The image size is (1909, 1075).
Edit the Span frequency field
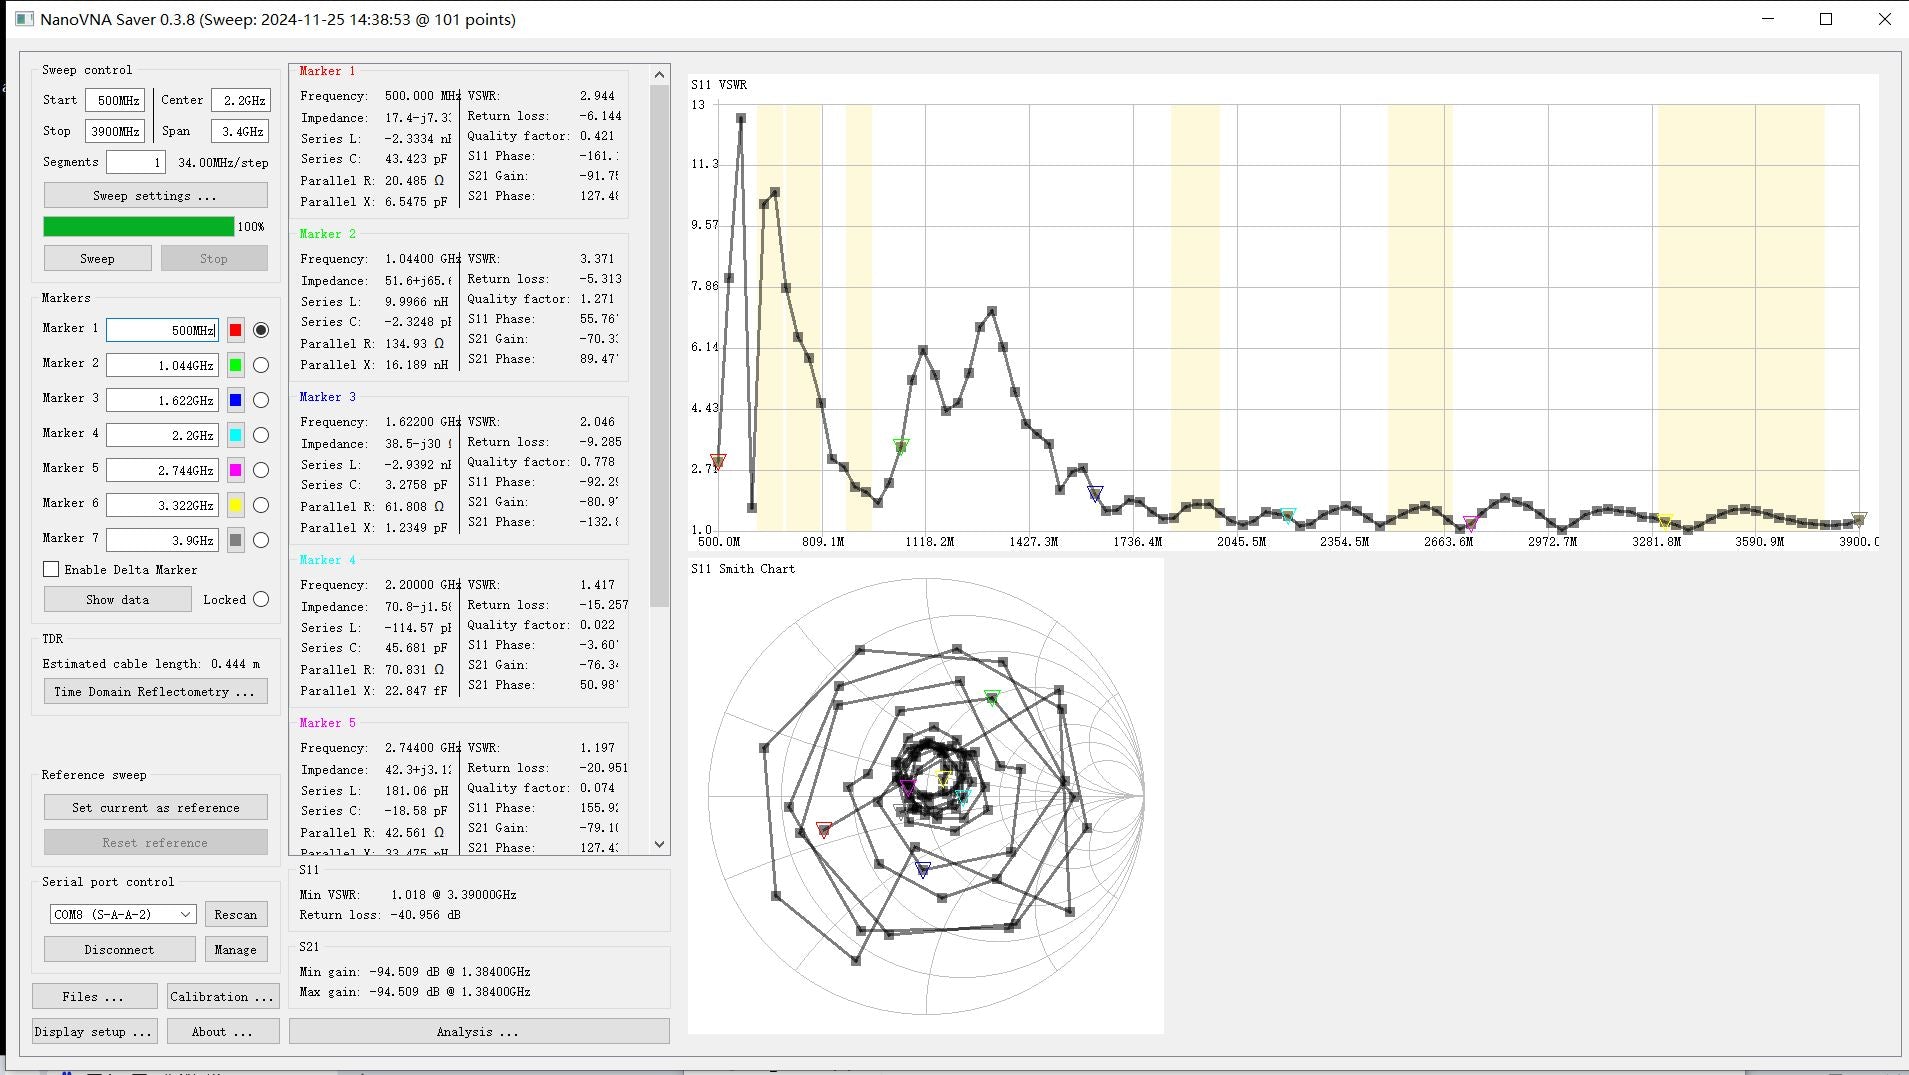(241, 131)
